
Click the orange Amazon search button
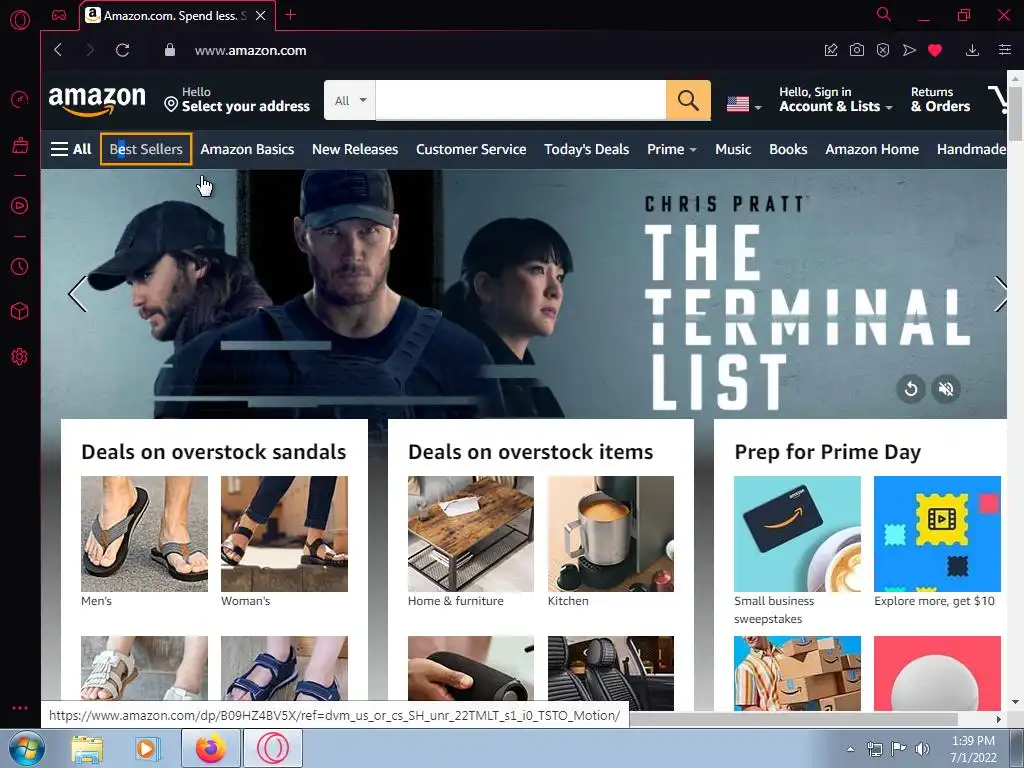688,100
